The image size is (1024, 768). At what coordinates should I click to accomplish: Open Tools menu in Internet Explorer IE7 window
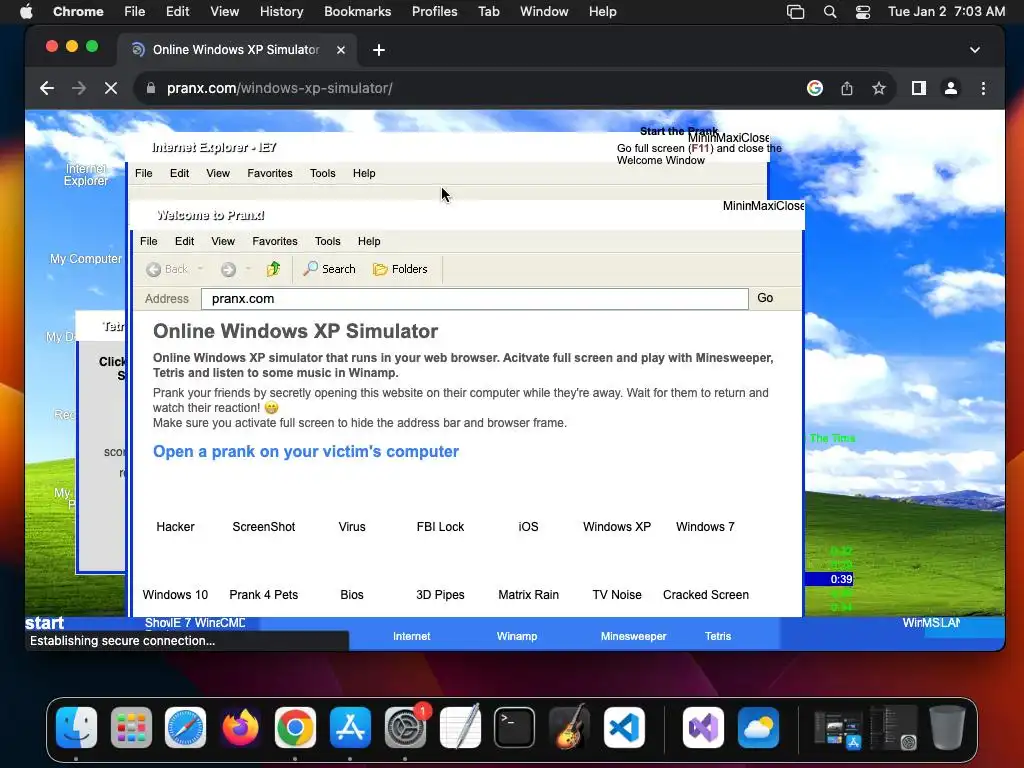pyautogui.click(x=323, y=174)
